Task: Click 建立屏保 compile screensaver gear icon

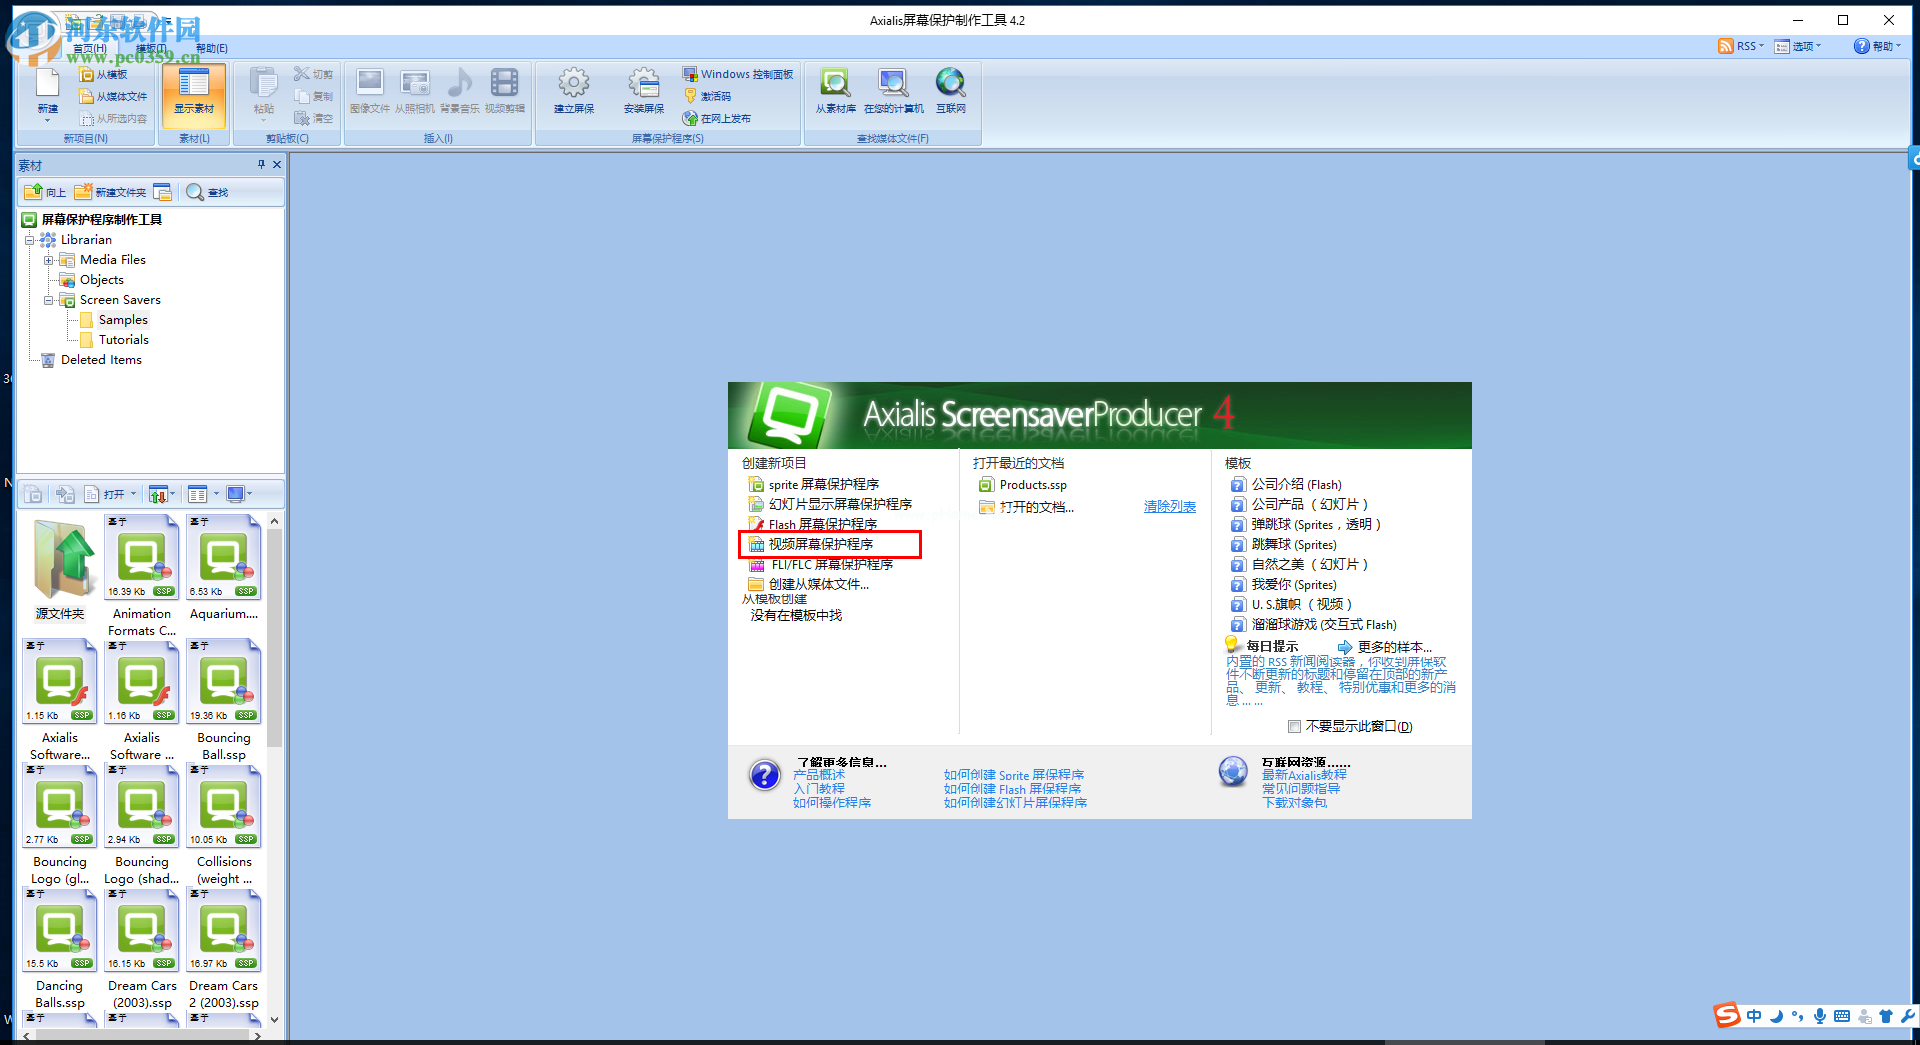Action: pos(574,92)
